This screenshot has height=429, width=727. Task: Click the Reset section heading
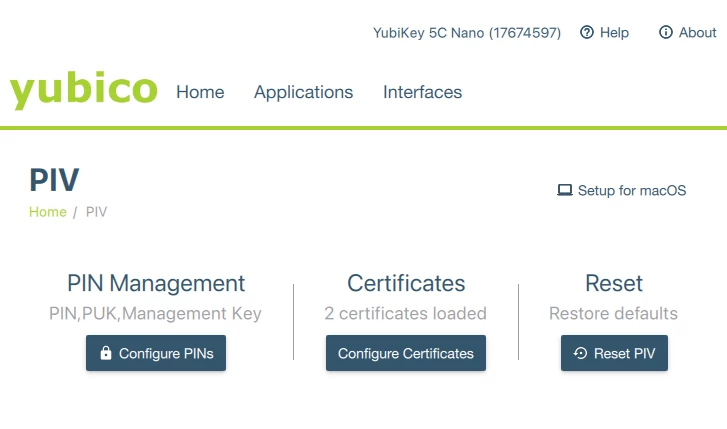[x=614, y=283]
